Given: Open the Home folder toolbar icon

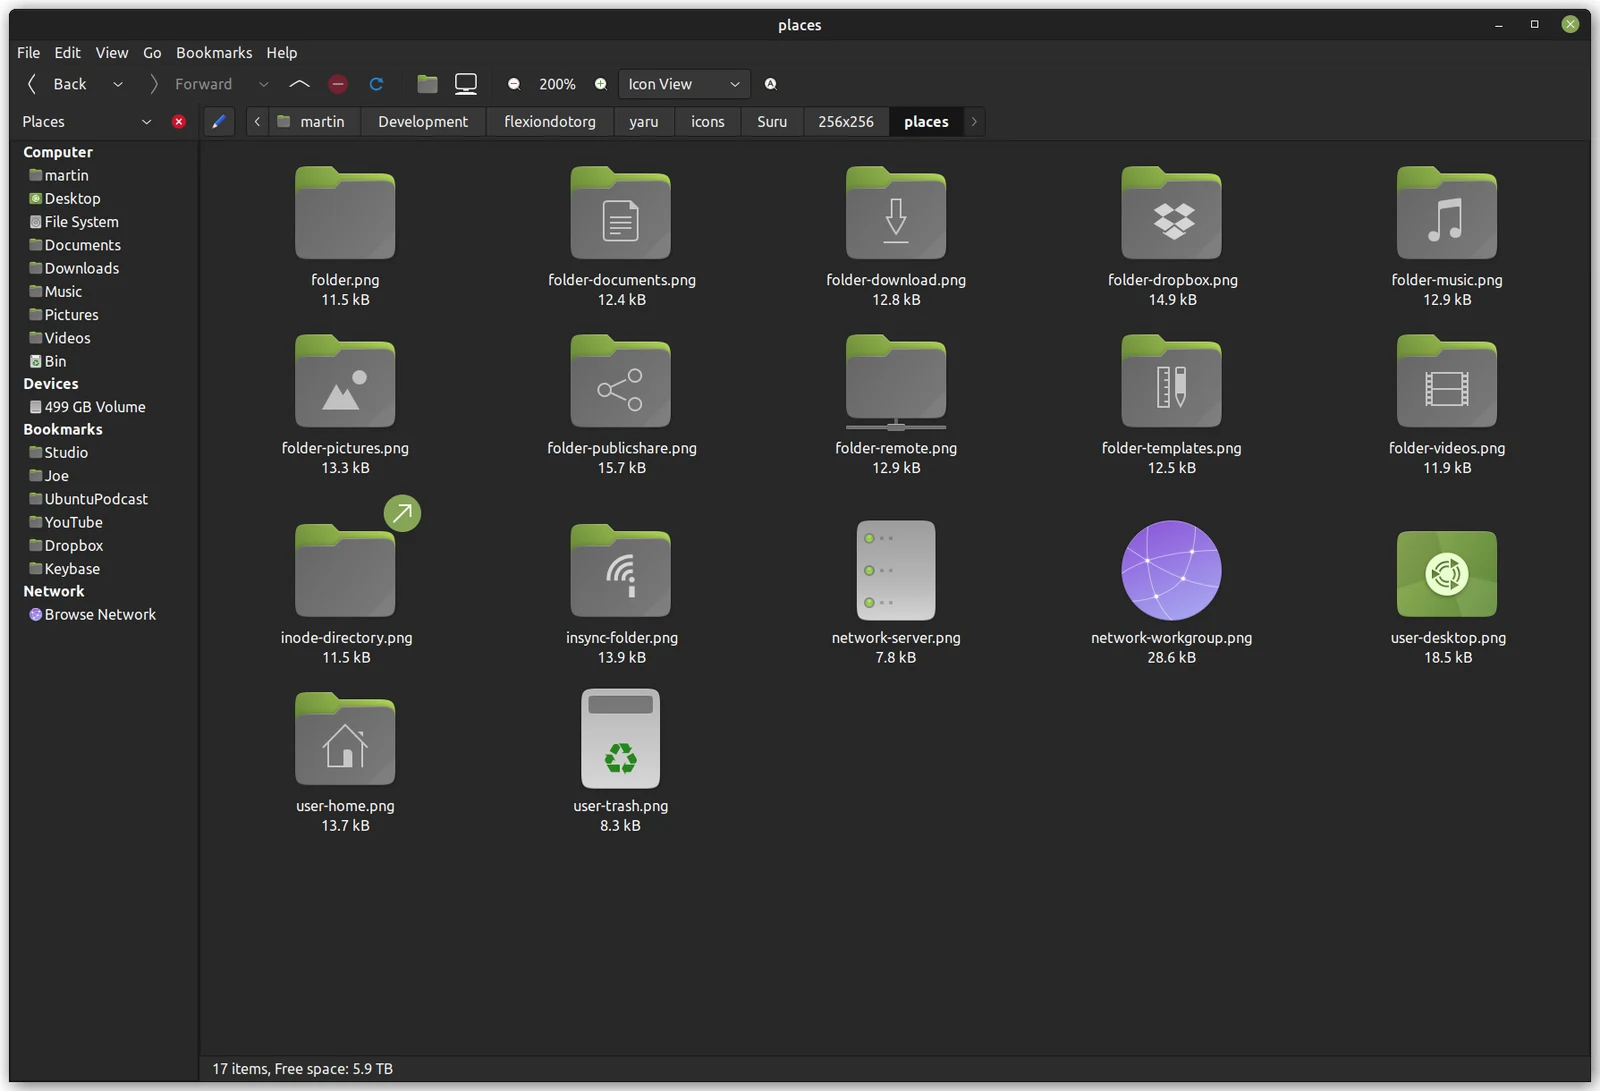Looking at the screenshot, I should coord(427,84).
